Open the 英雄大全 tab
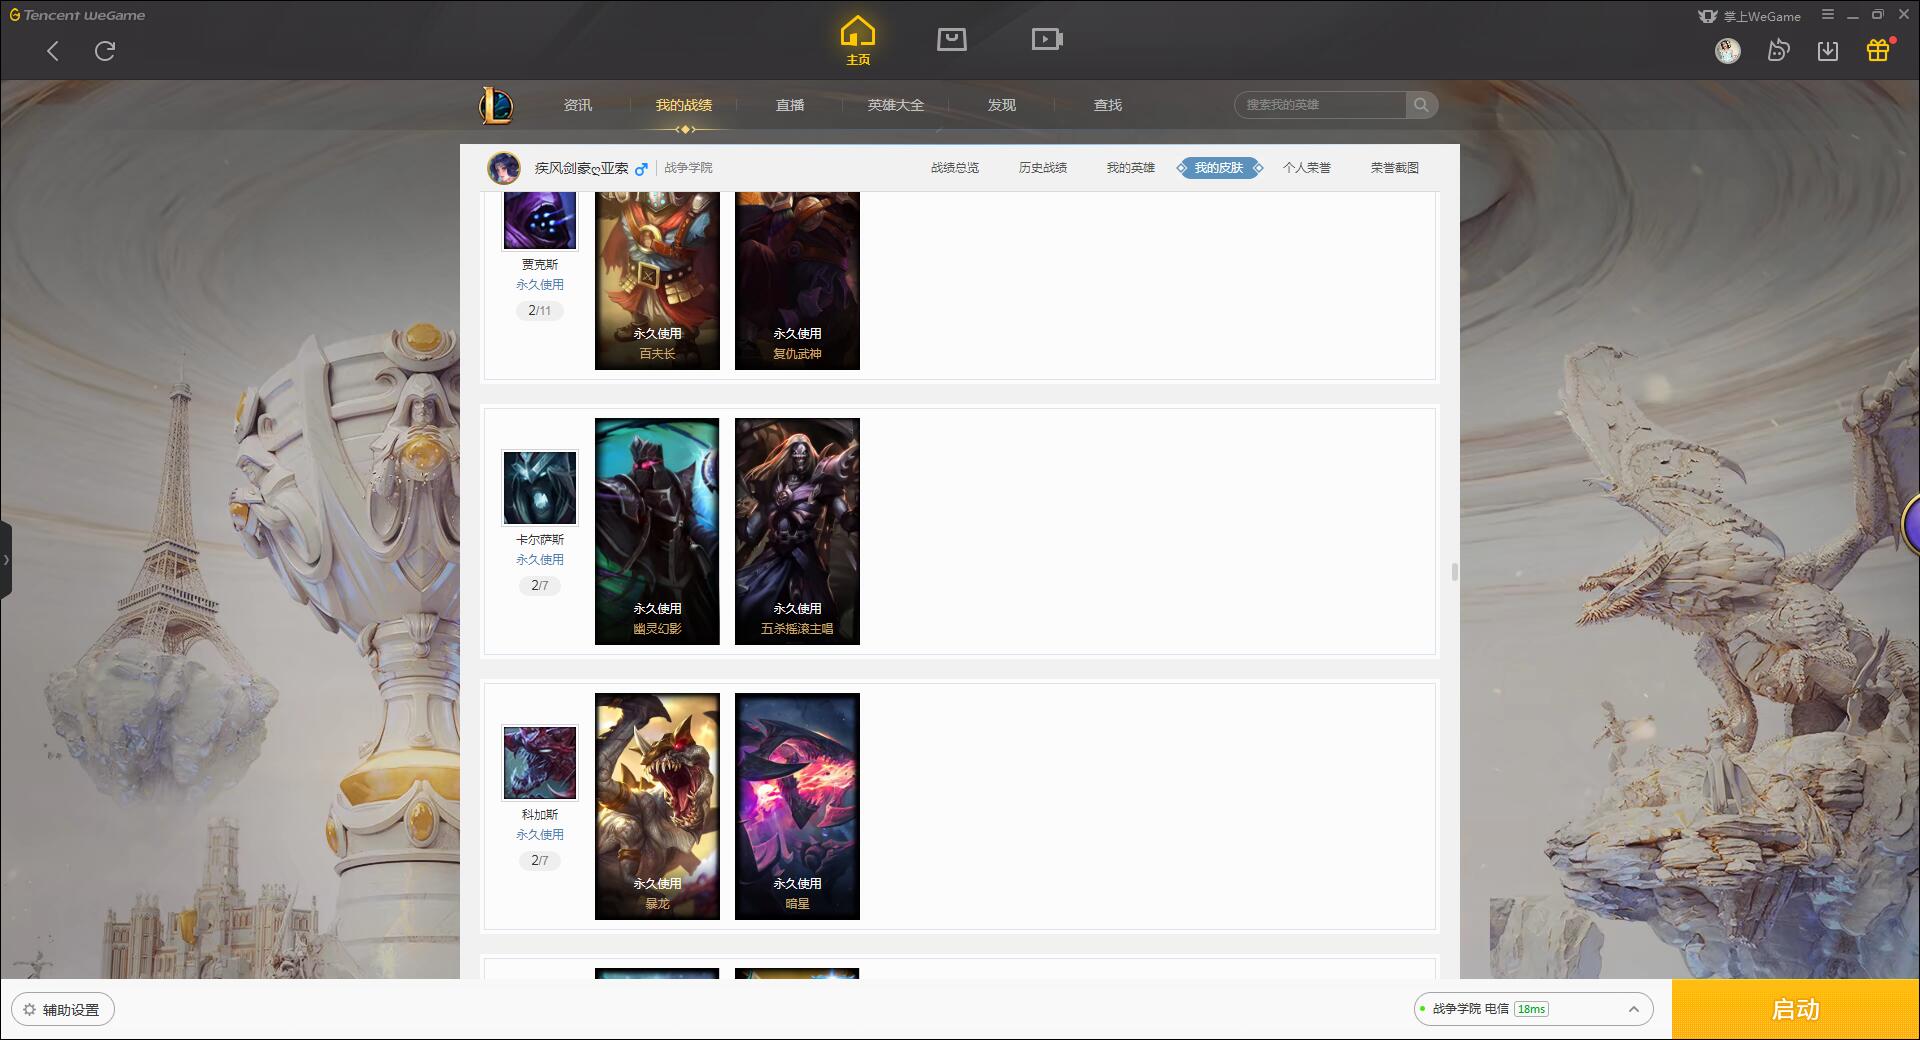This screenshot has width=1920, height=1040. pyautogui.click(x=896, y=105)
